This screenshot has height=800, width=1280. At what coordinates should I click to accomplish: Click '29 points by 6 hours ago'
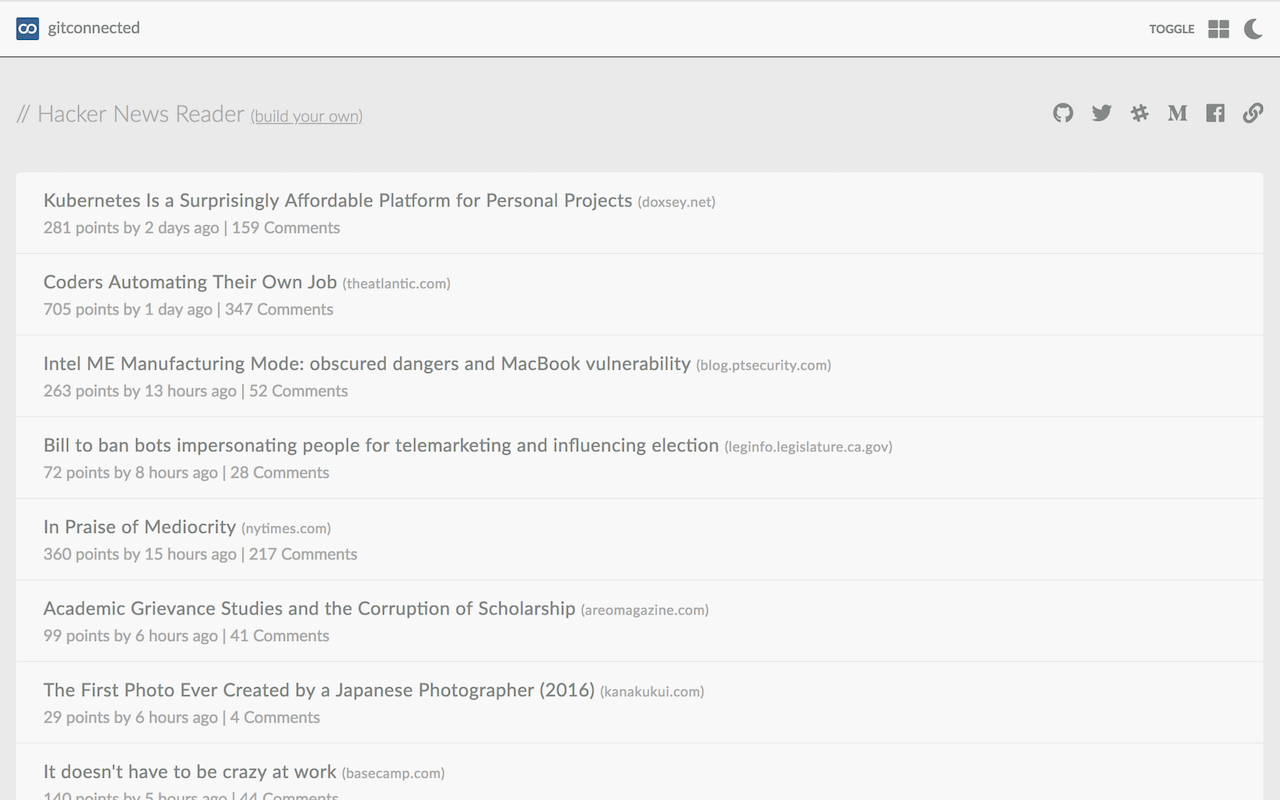pos(130,718)
